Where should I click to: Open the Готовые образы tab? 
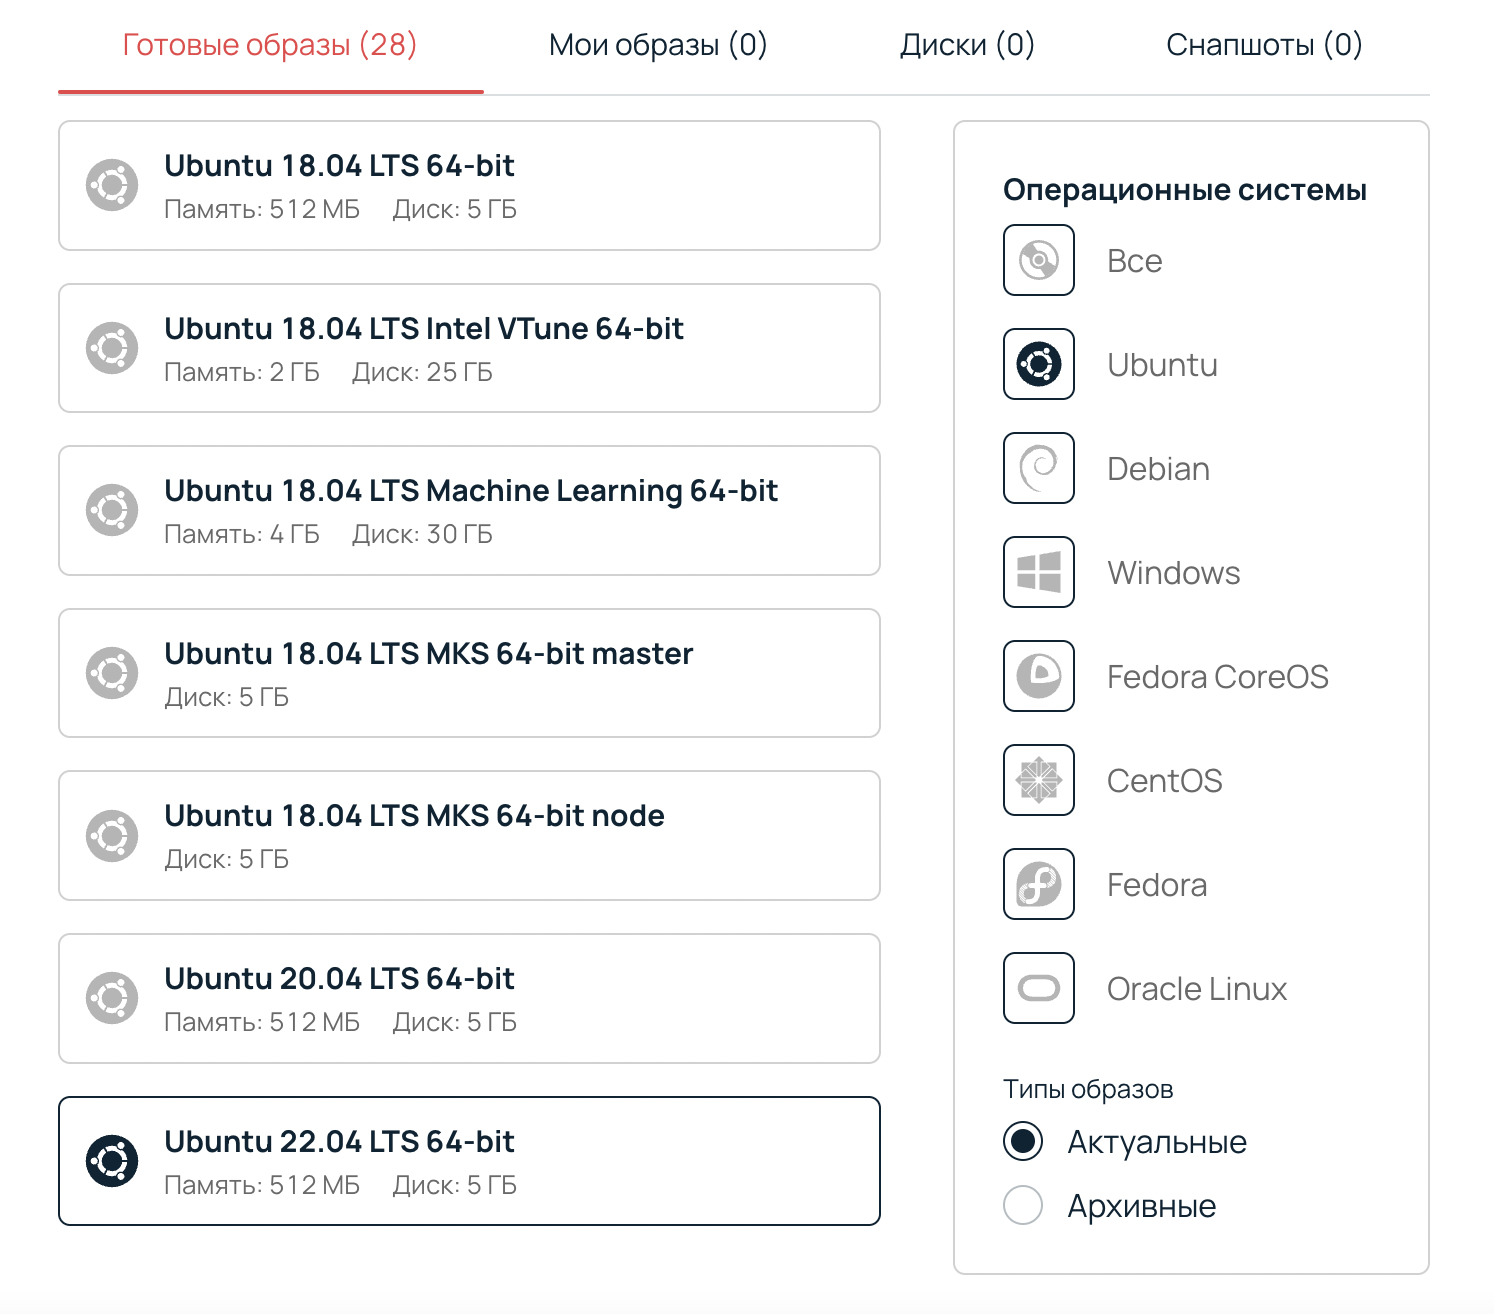pyautogui.click(x=269, y=45)
